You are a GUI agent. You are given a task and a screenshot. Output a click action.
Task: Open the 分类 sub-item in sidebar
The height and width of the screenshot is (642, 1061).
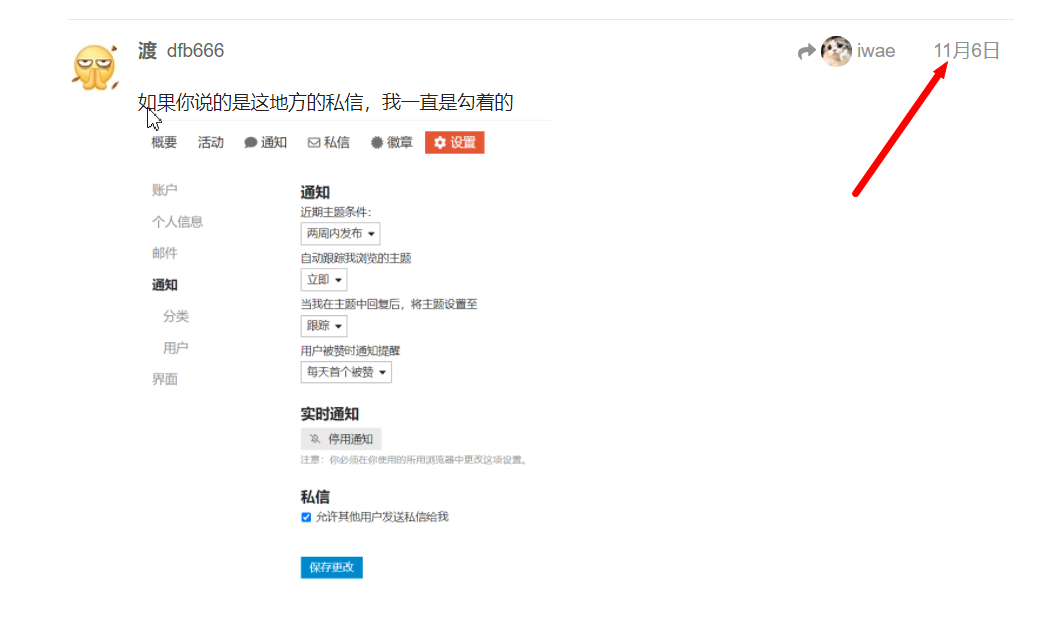176,316
